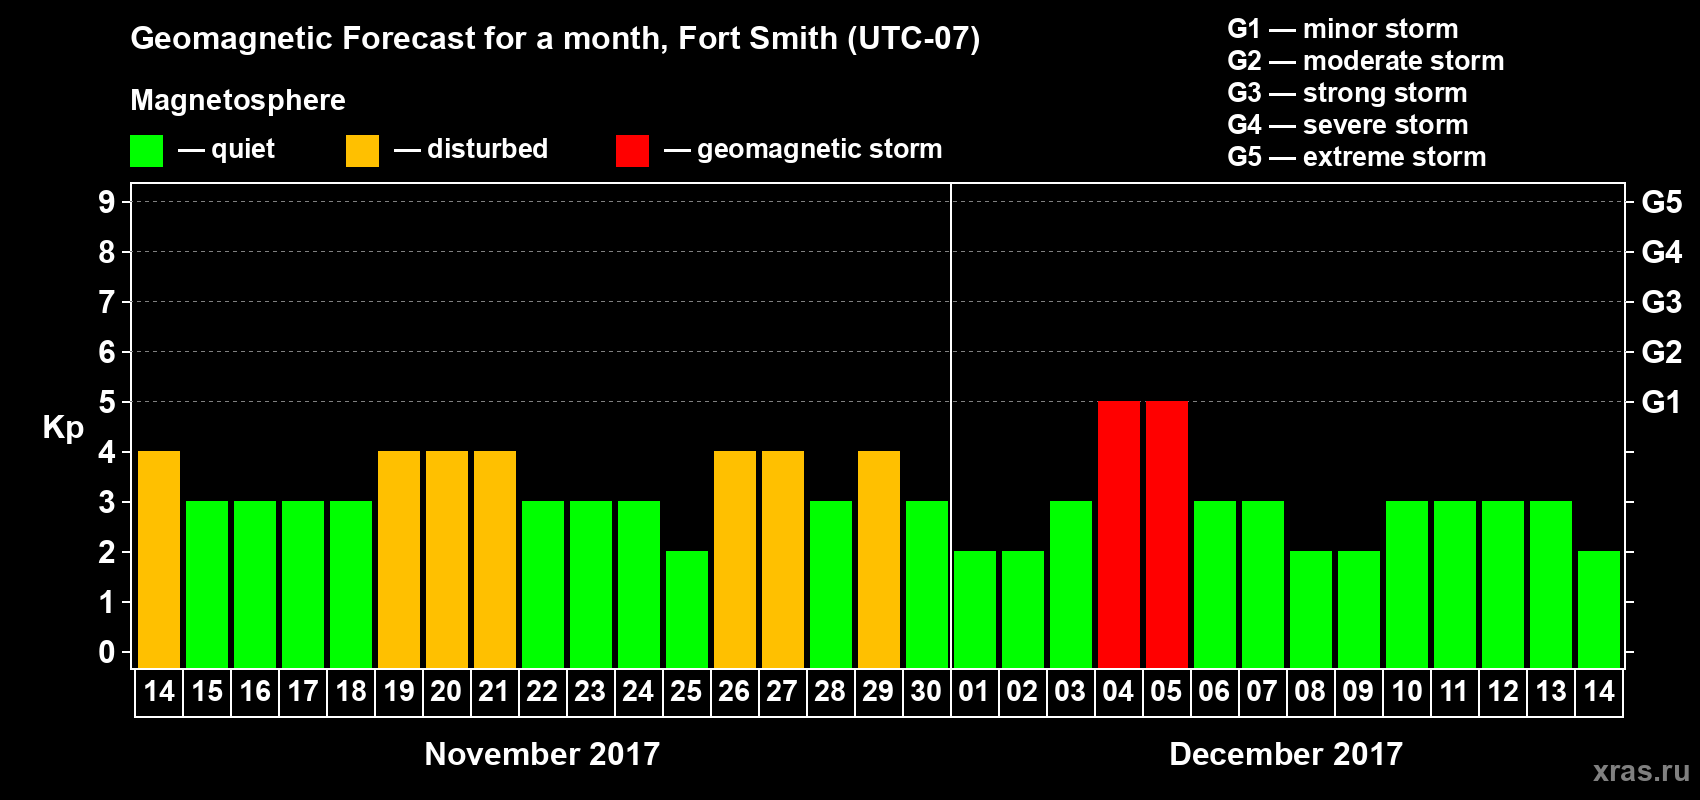Screen dimensions: 1700x800
Task: Click the G3 label on right axis
Action: click(1662, 302)
